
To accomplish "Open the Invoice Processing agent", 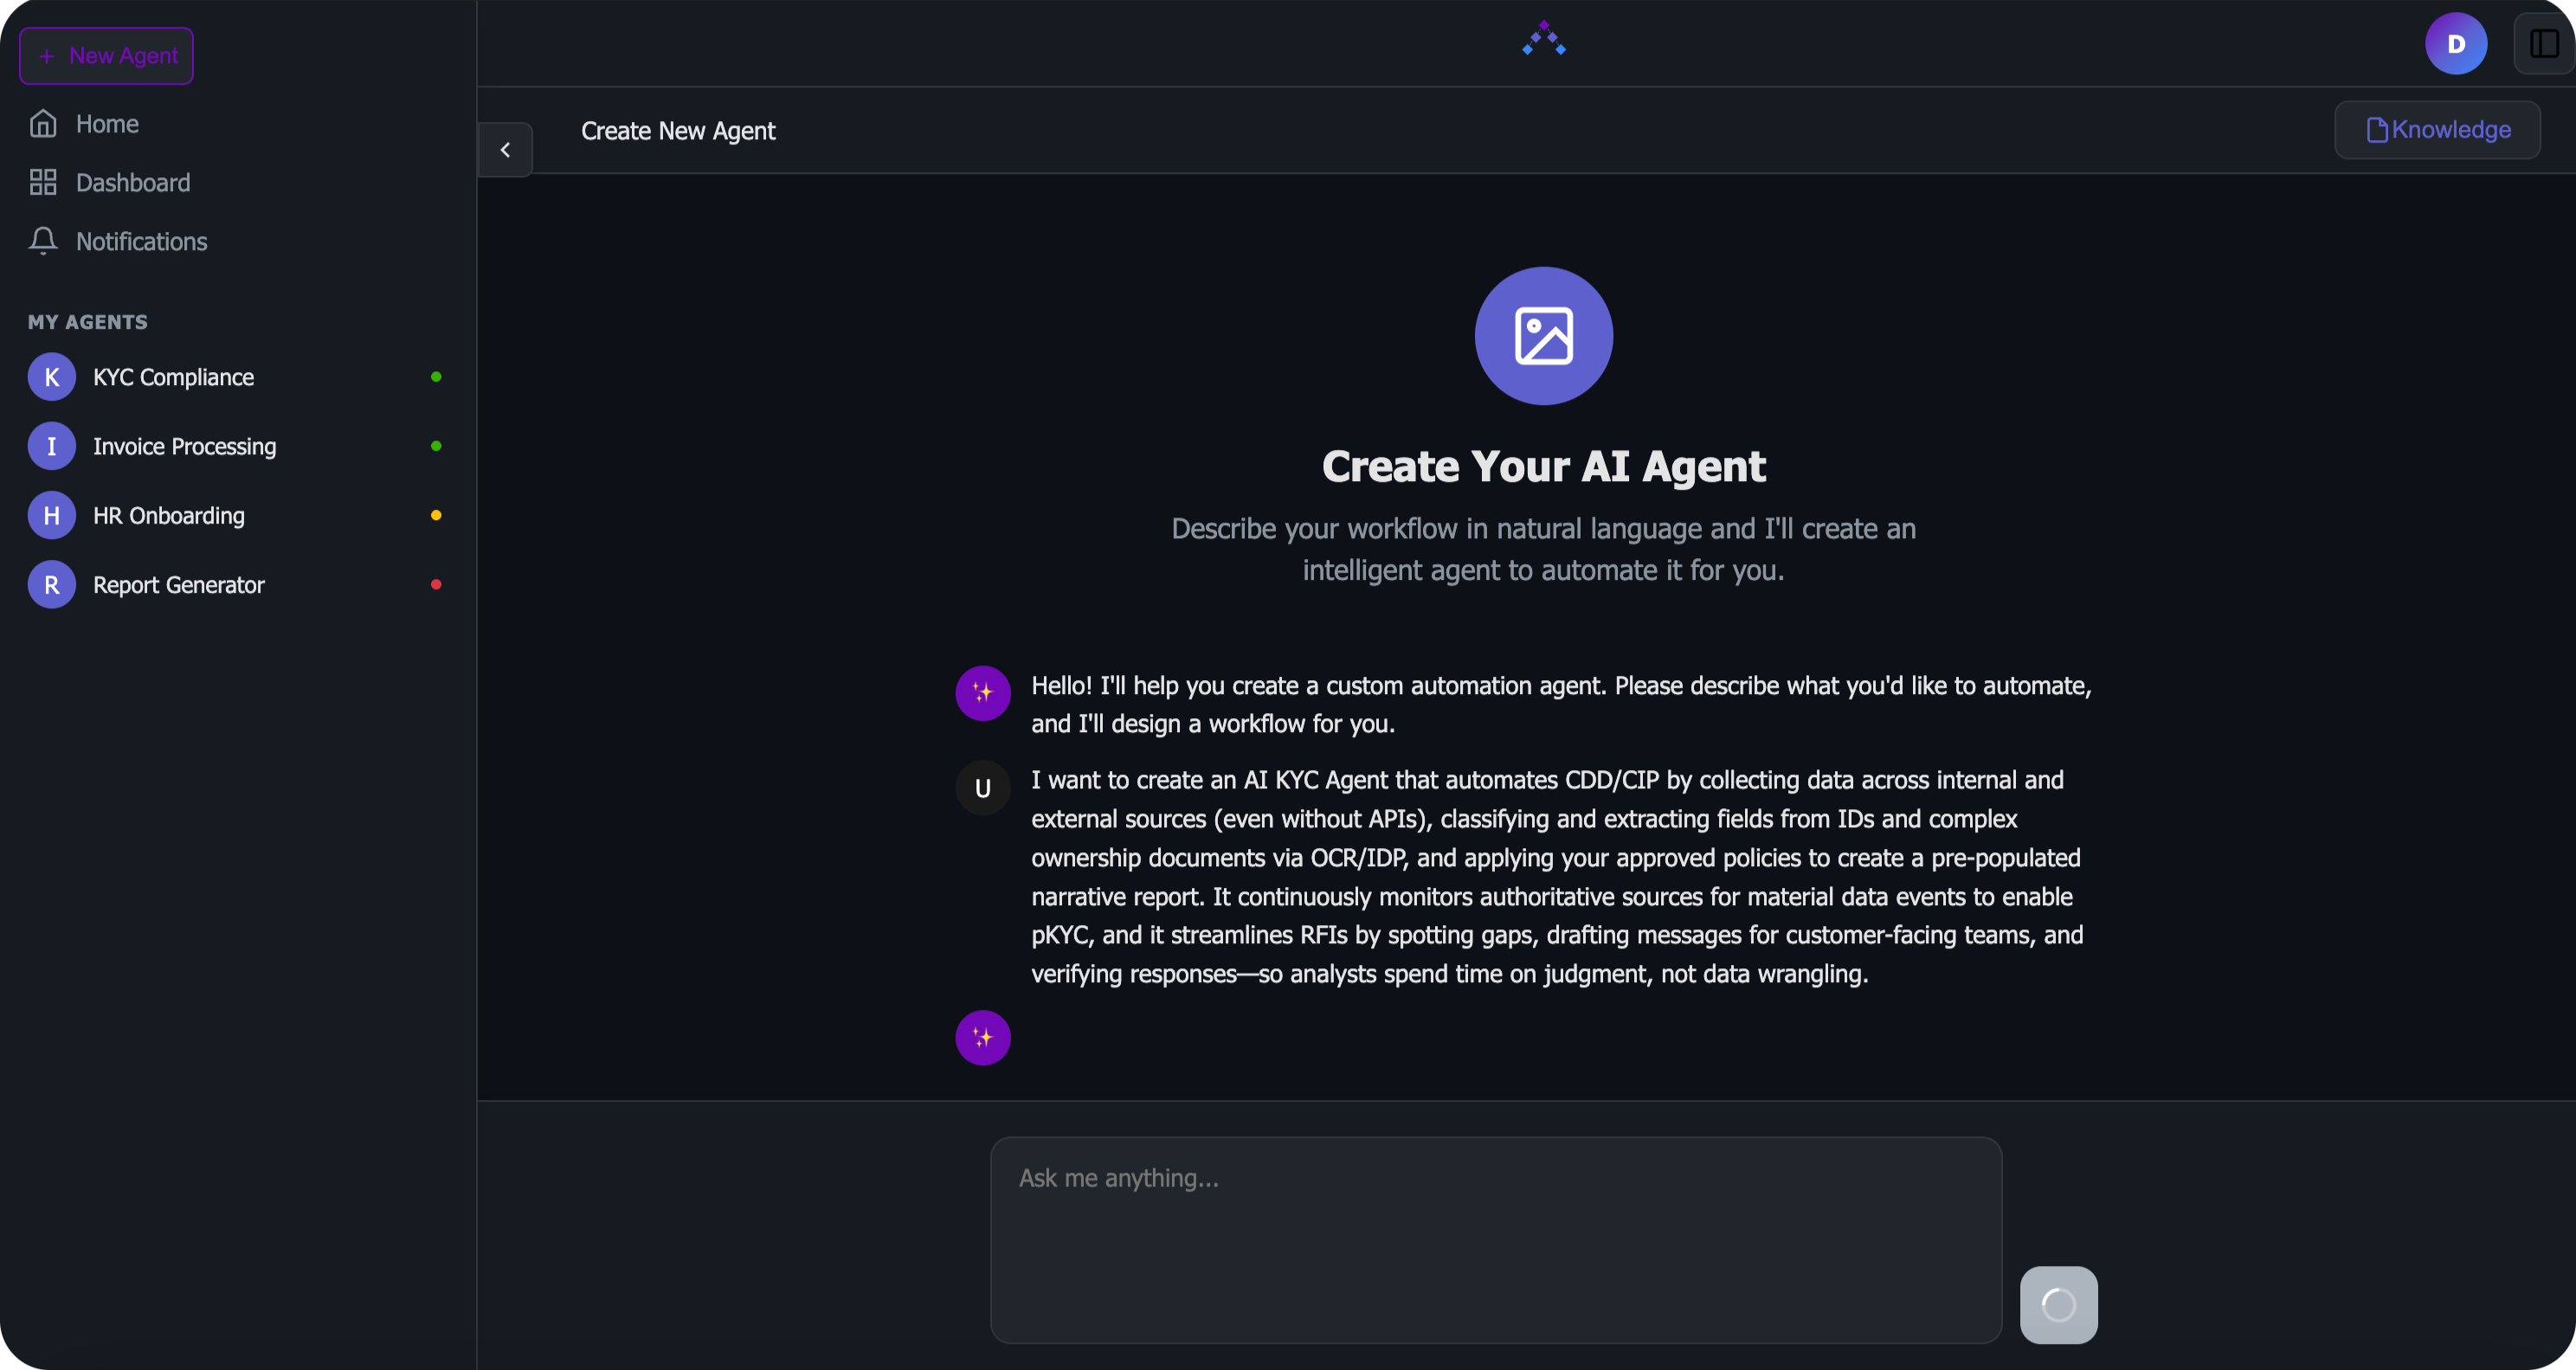I will coord(184,446).
